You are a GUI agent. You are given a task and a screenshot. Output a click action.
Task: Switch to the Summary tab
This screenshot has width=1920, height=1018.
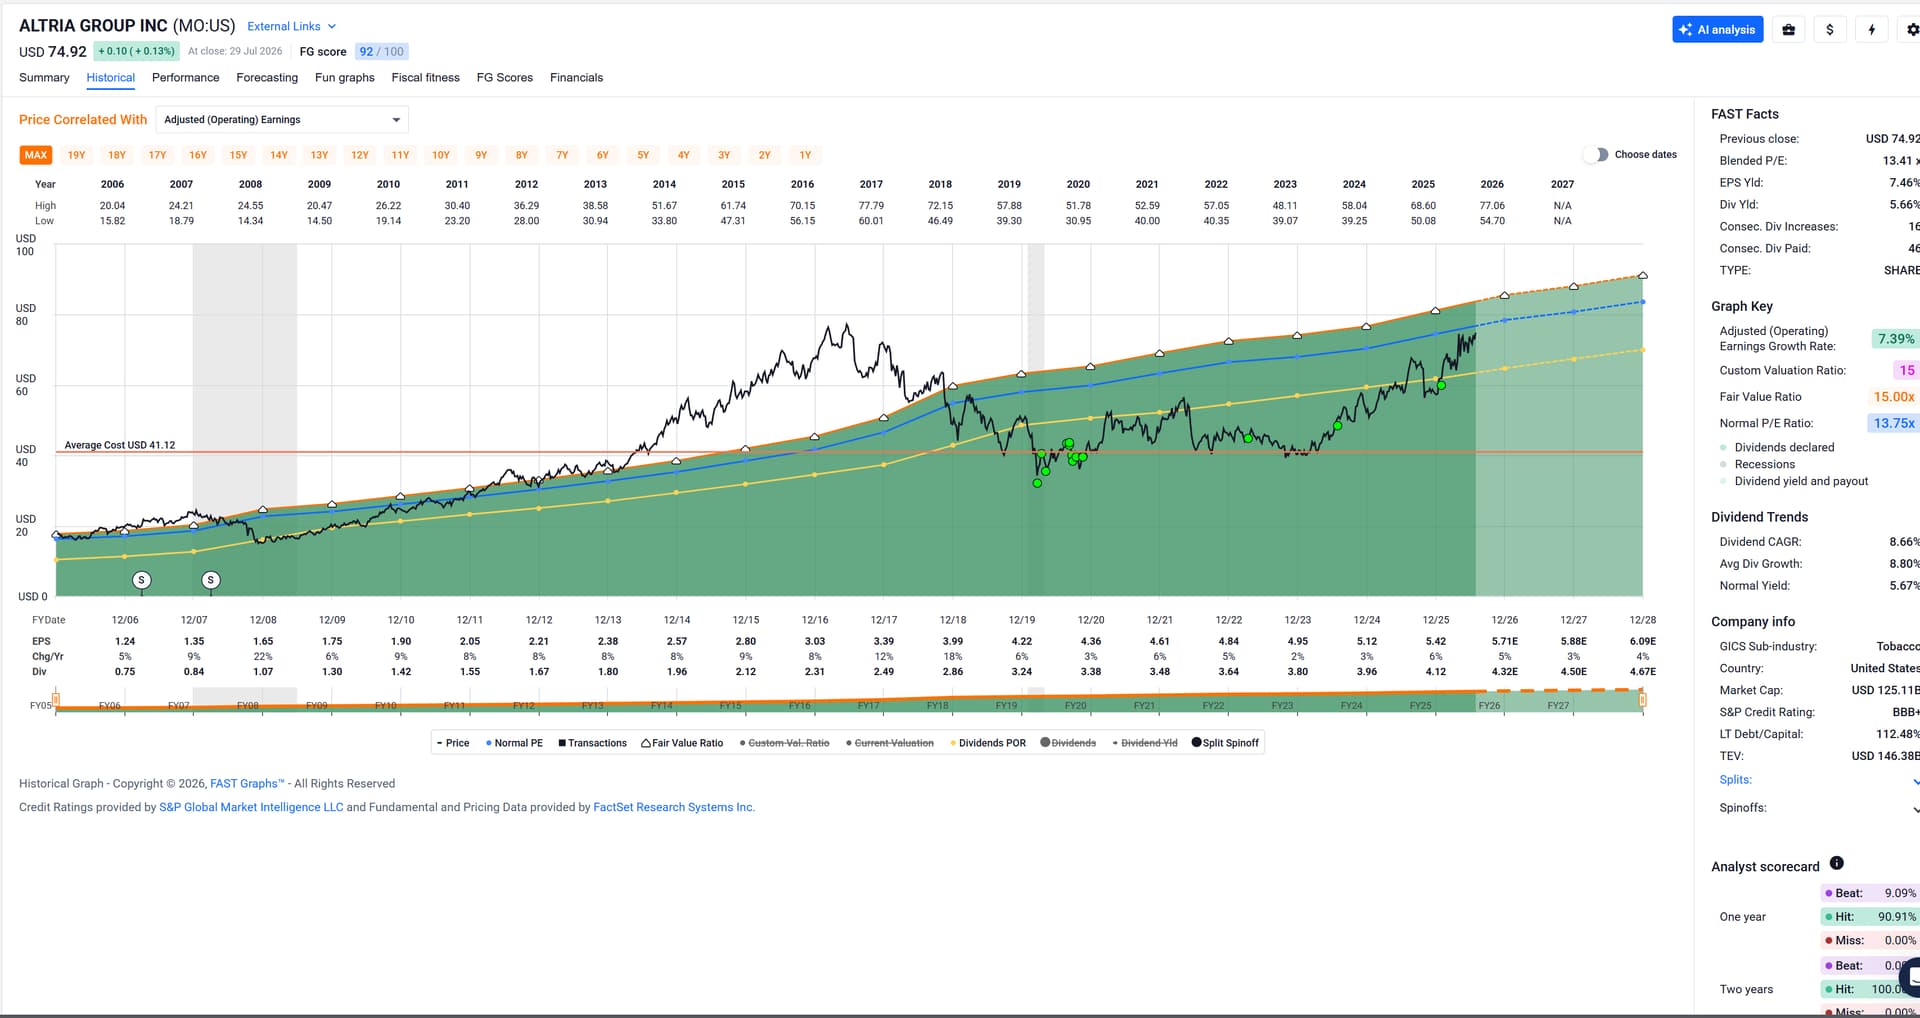[x=44, y=78]
